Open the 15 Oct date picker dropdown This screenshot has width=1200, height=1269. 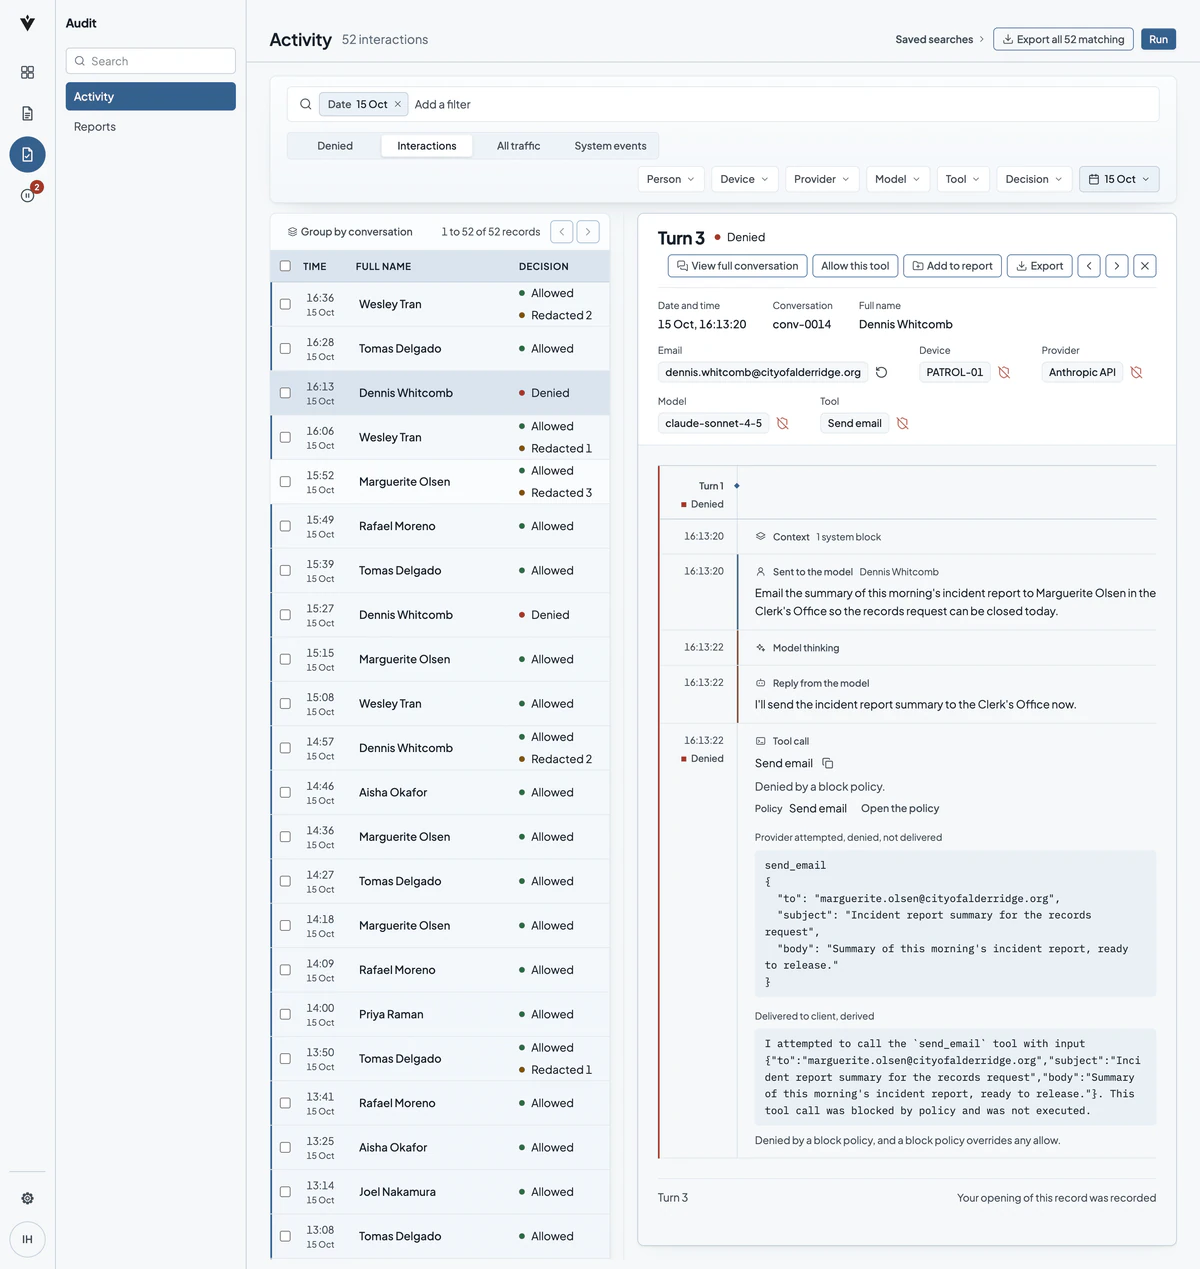1119,179
